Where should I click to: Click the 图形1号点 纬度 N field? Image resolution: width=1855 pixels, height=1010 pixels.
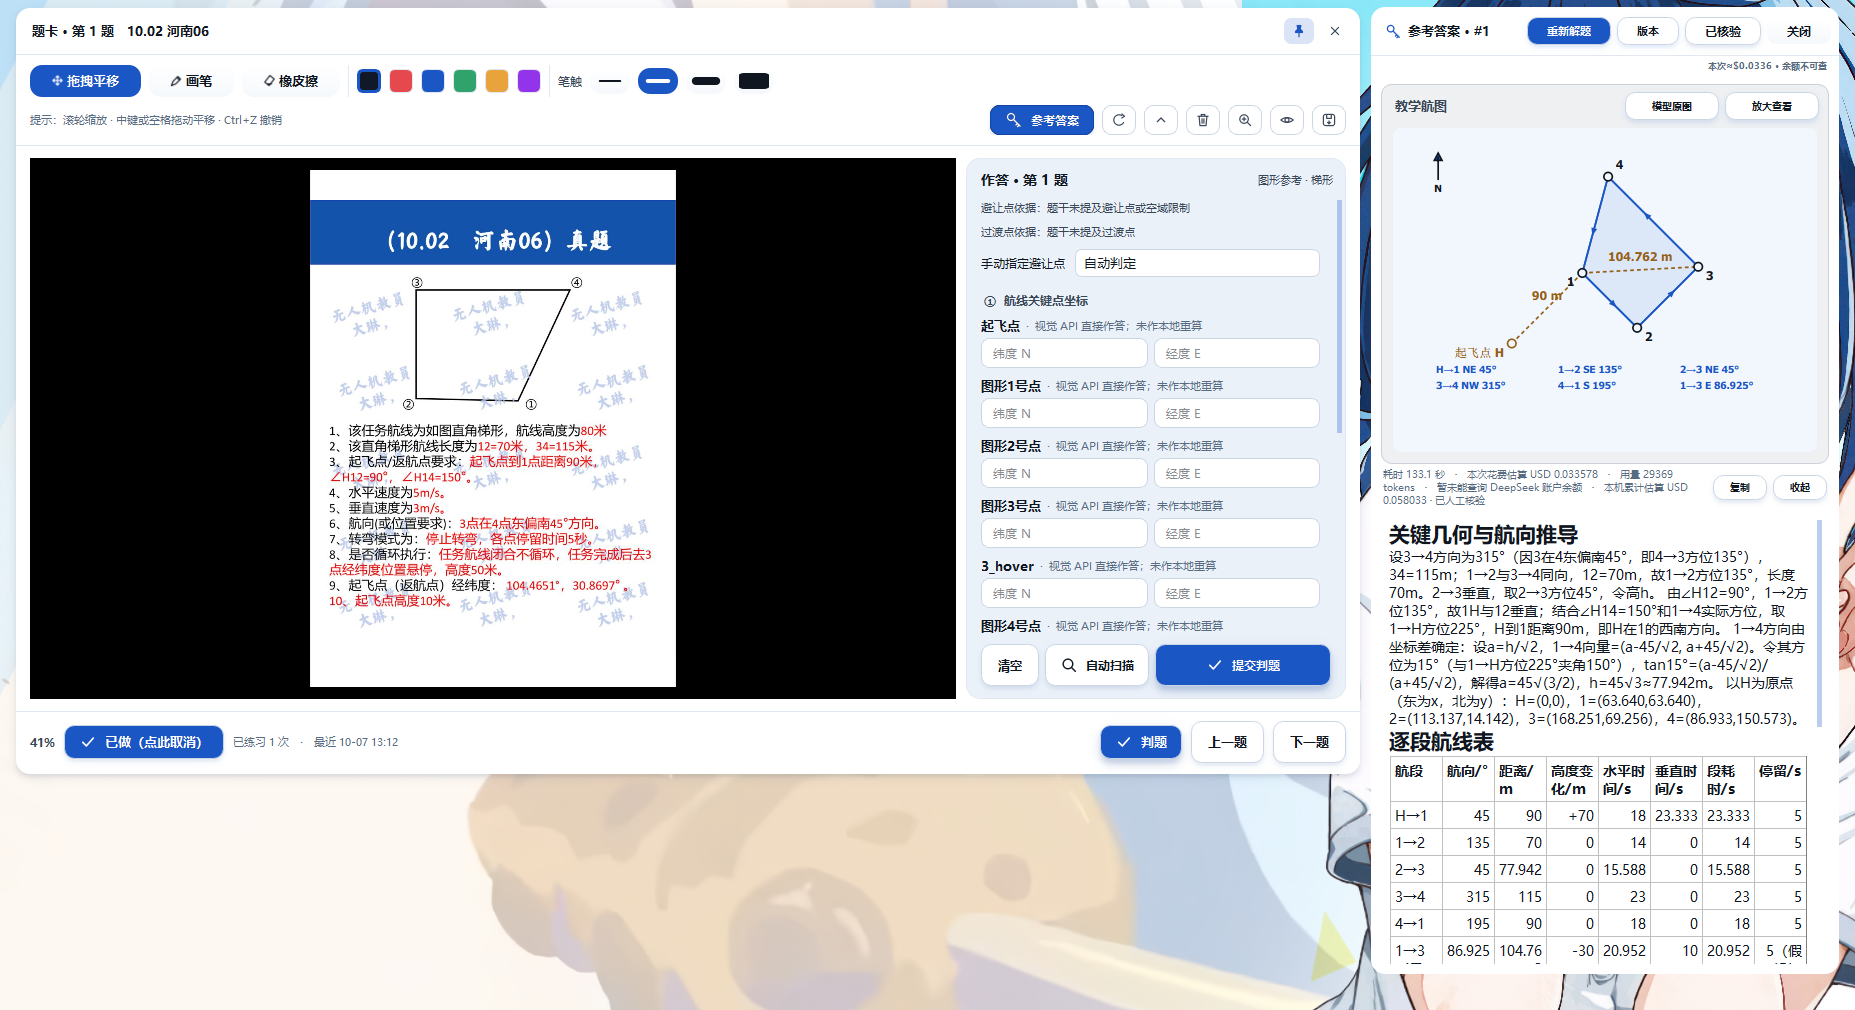pyautogui.click(x=1064, y=413)
